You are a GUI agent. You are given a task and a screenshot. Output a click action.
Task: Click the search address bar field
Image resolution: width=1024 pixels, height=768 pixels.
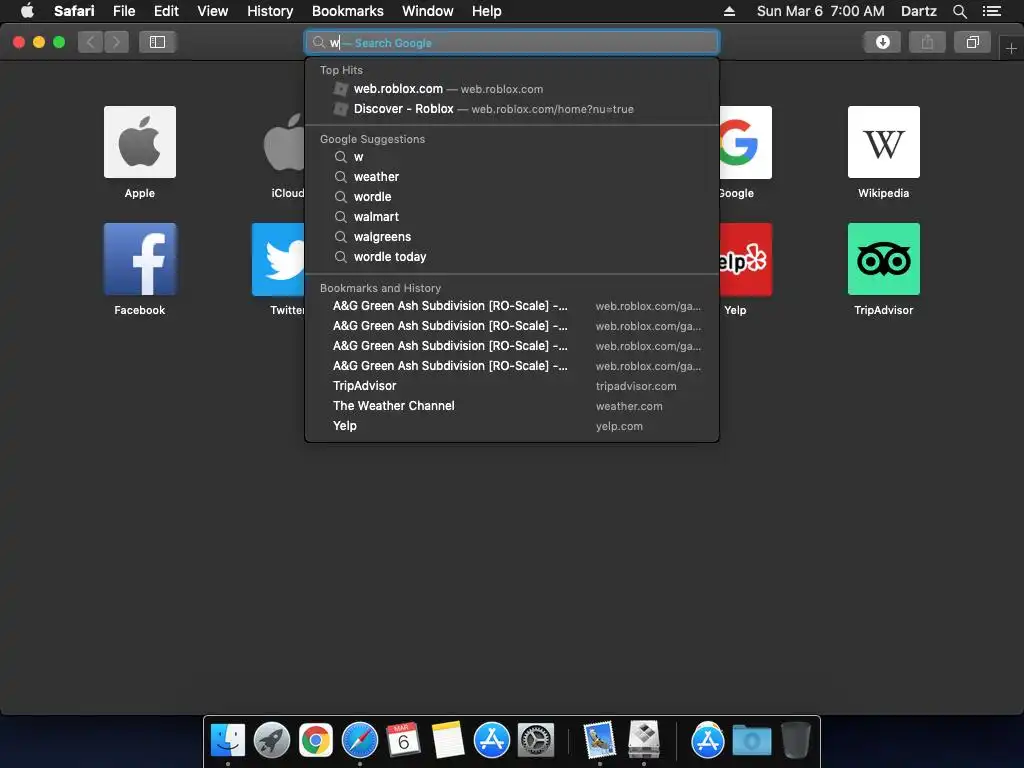click(512, 42)
